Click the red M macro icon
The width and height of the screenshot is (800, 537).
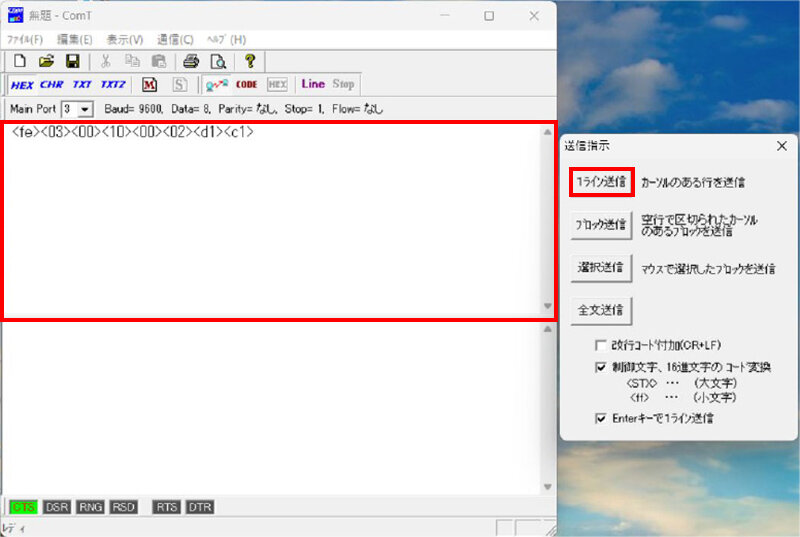coord(149,85)
